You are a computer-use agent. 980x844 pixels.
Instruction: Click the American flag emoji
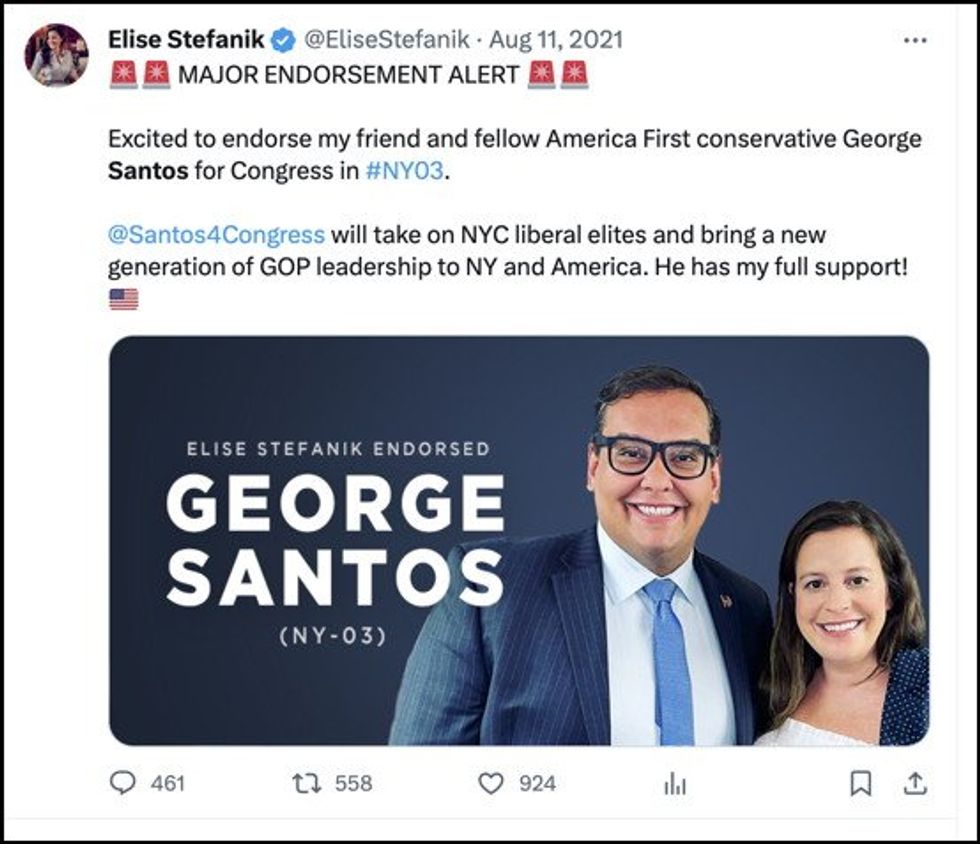tap(123, 299)
